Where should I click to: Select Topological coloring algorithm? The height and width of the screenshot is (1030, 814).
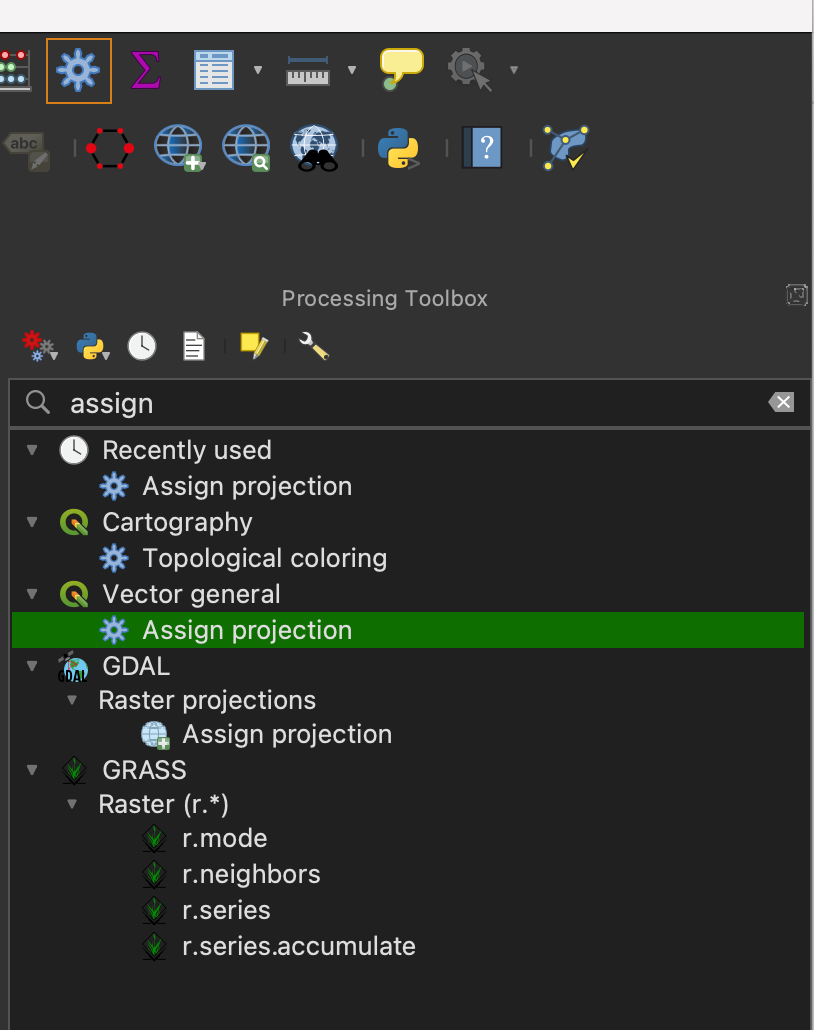tap(264, 558)
